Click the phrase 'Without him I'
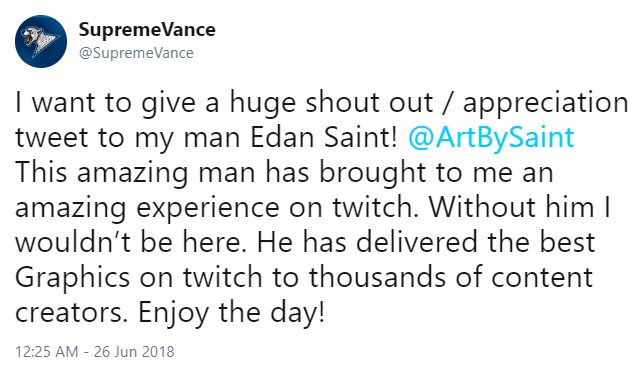The height and width of the screenshot is (372, 642). click(x=520, y=207)
